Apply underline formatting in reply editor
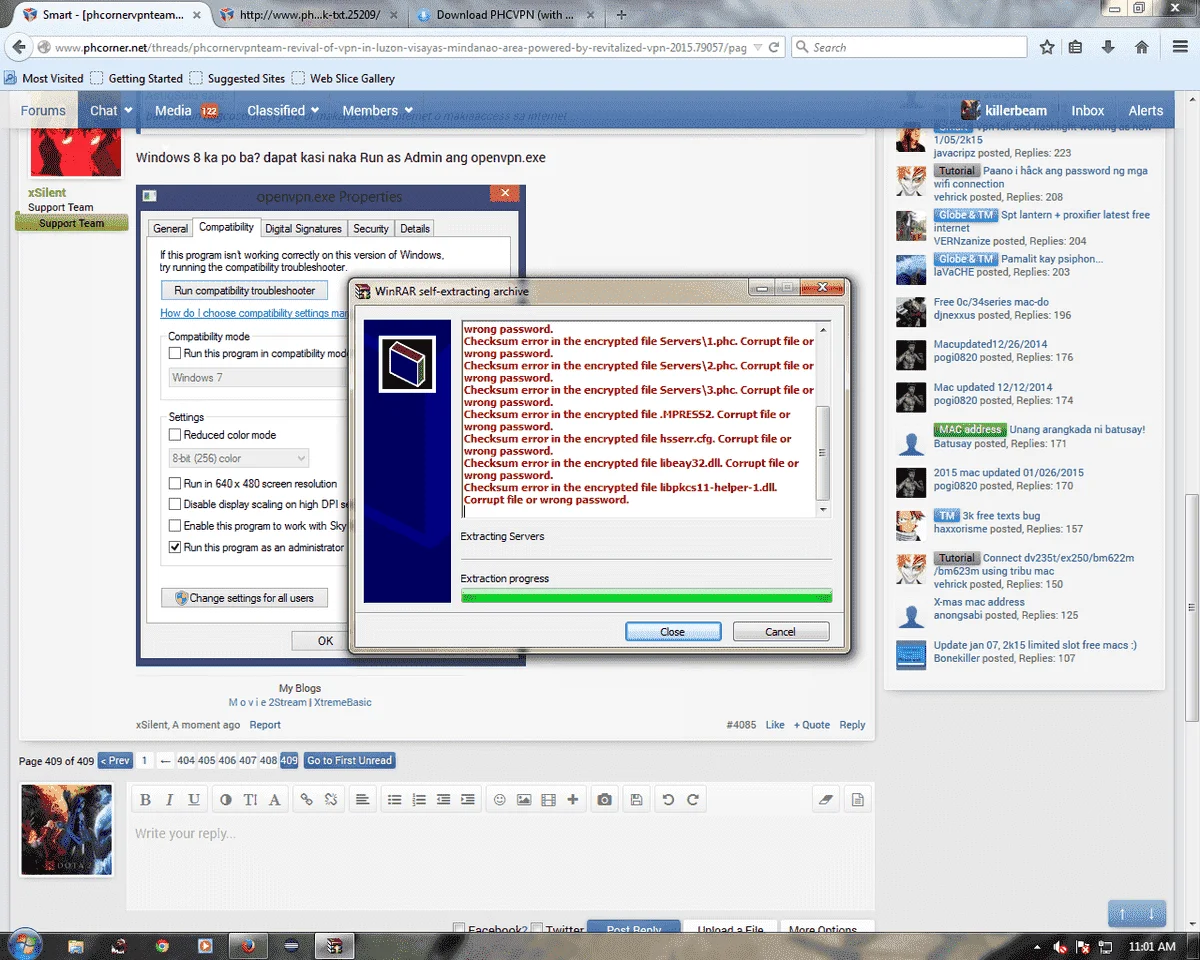Viewport: 1200px width, 960px height. coord(194,800)
